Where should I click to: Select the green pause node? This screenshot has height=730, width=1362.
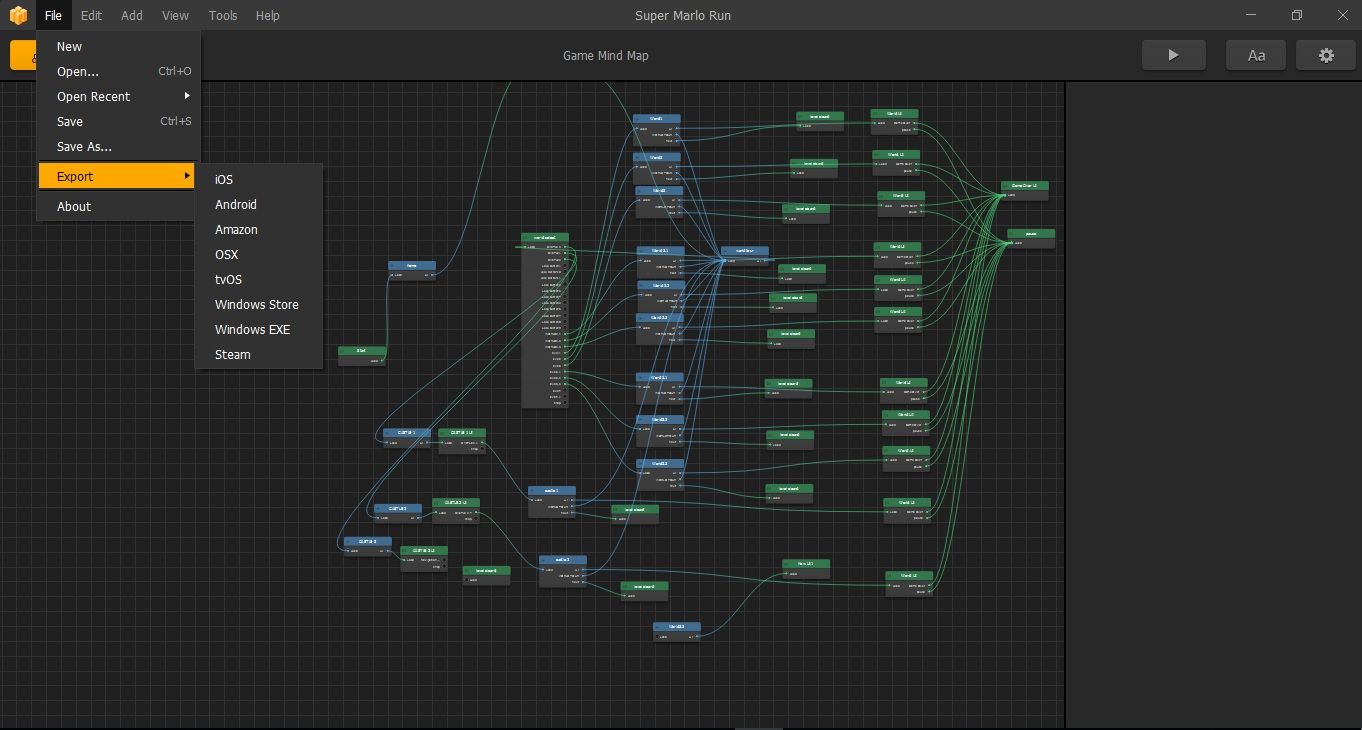[x=1030, y=238]
